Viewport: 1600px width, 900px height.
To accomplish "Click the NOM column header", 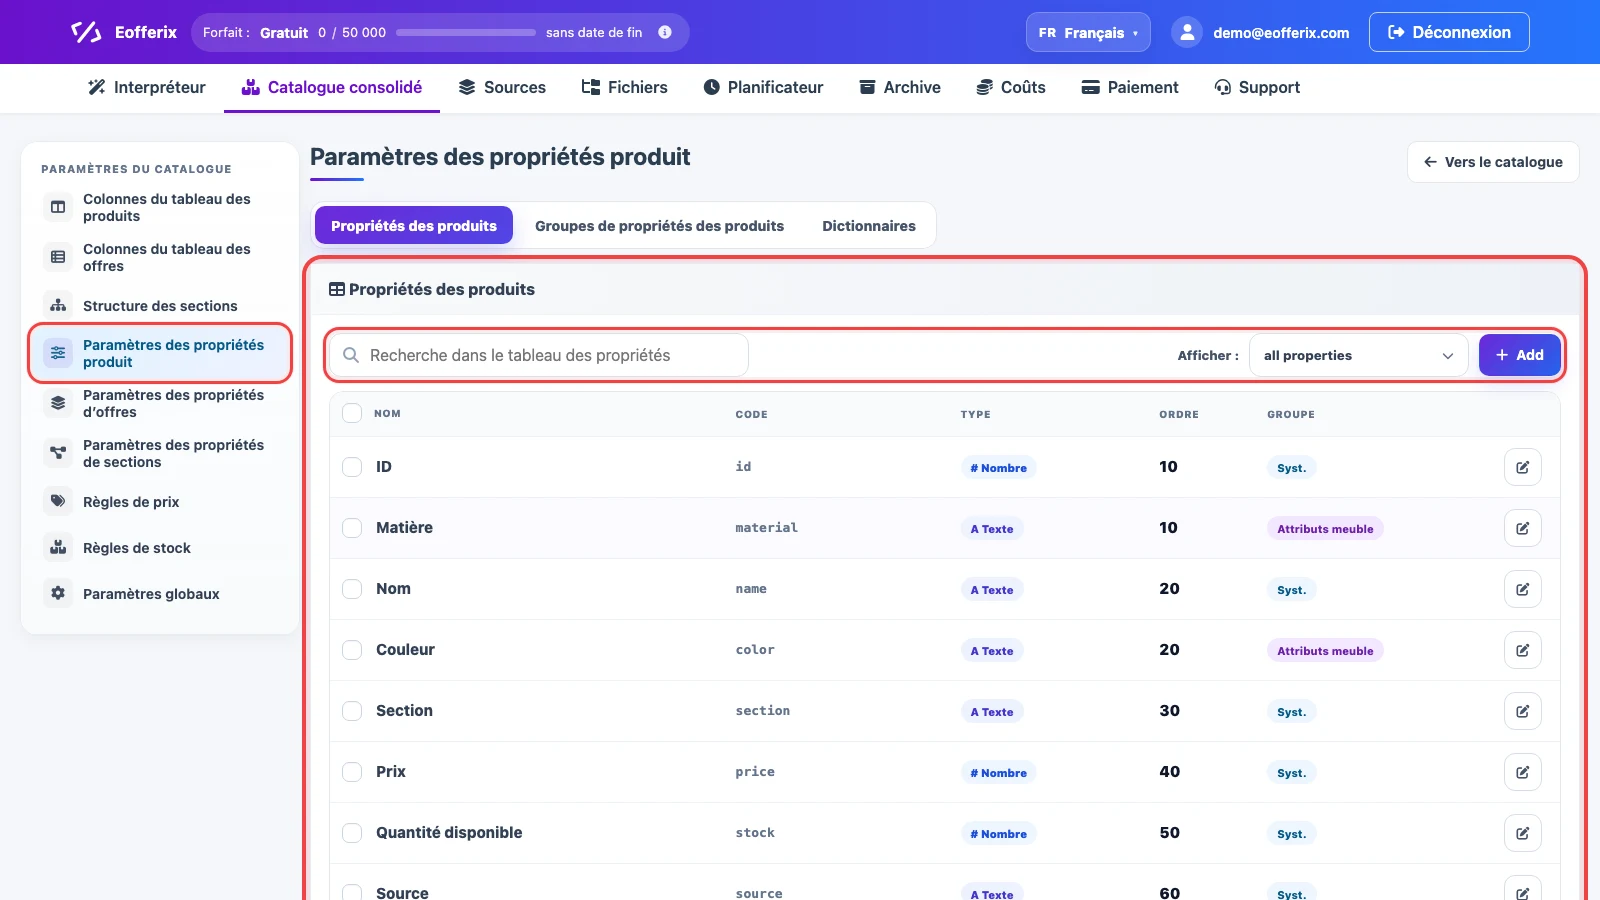I will coord(387,413).
